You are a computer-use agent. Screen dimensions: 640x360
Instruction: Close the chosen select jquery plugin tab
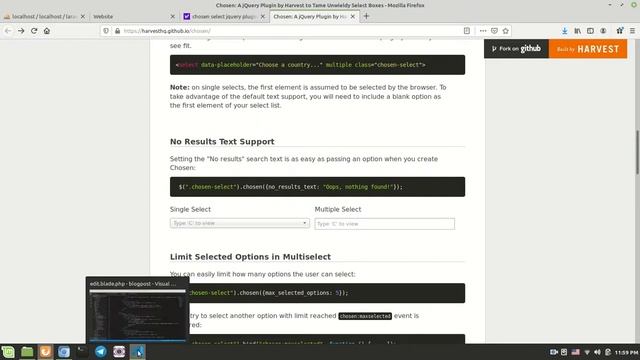coord(263,16)
